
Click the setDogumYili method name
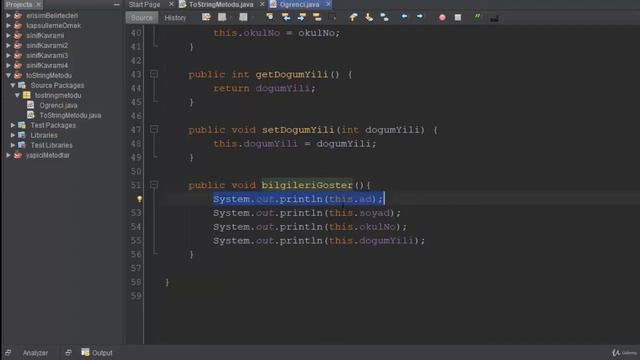(298, 130)
